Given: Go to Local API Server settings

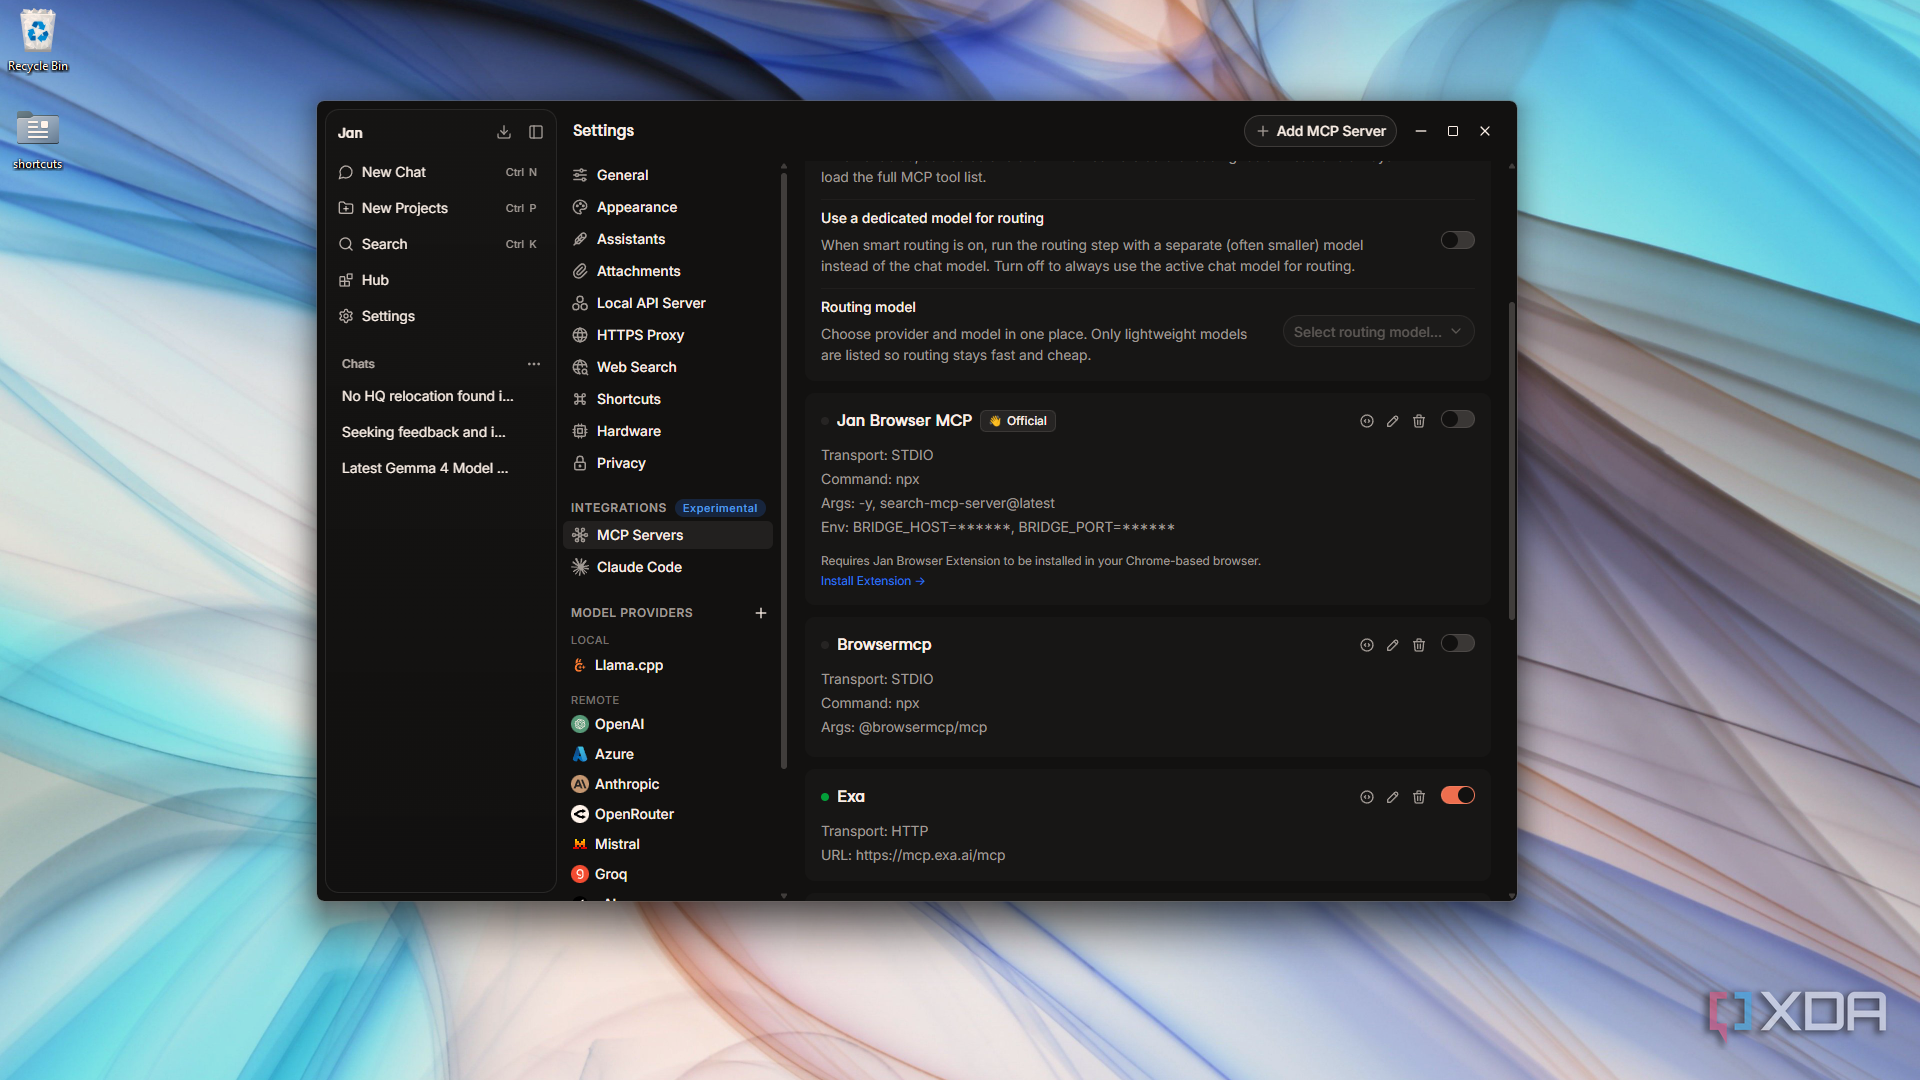Looking at the screenshot, I should click(668, 303).
